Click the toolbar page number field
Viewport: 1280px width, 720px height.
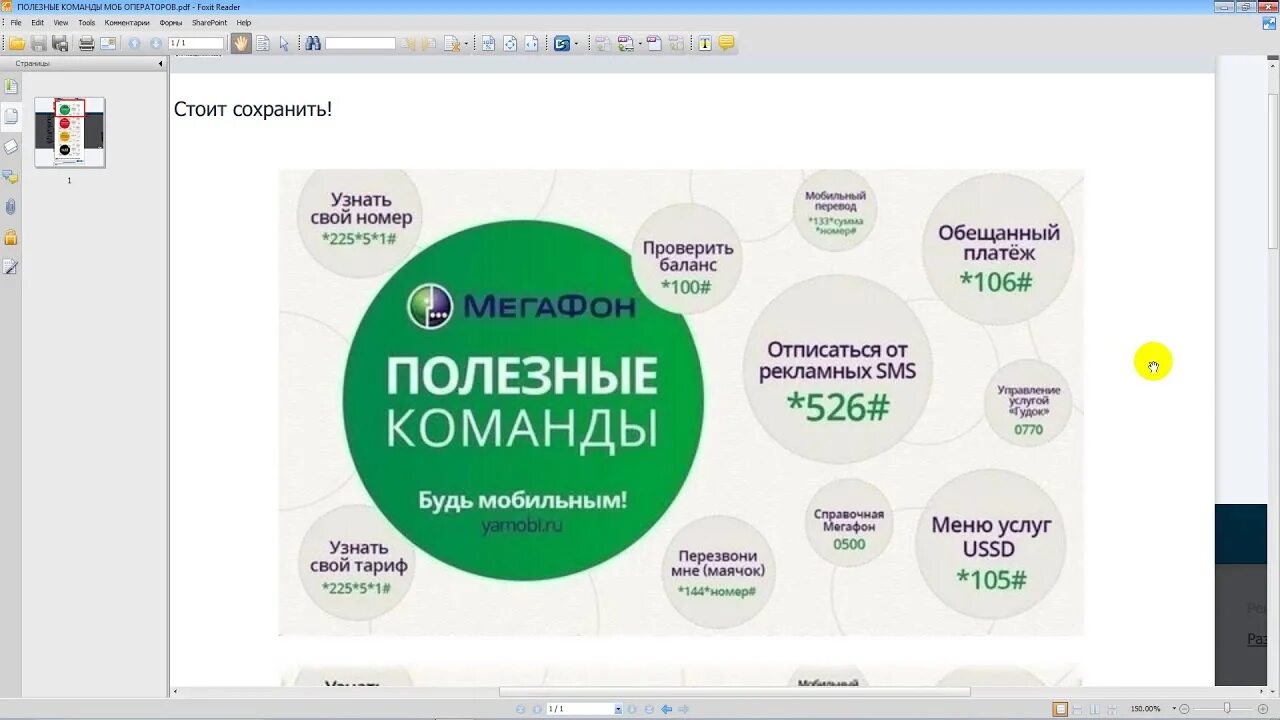click(196, 43)
